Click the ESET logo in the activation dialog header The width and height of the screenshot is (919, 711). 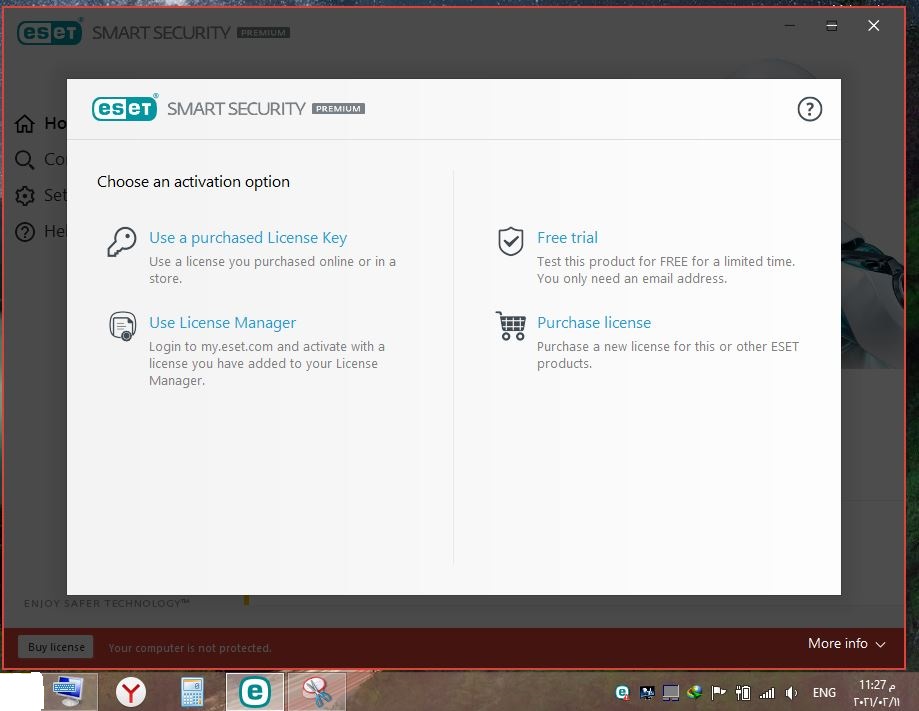tap(124, 108)
